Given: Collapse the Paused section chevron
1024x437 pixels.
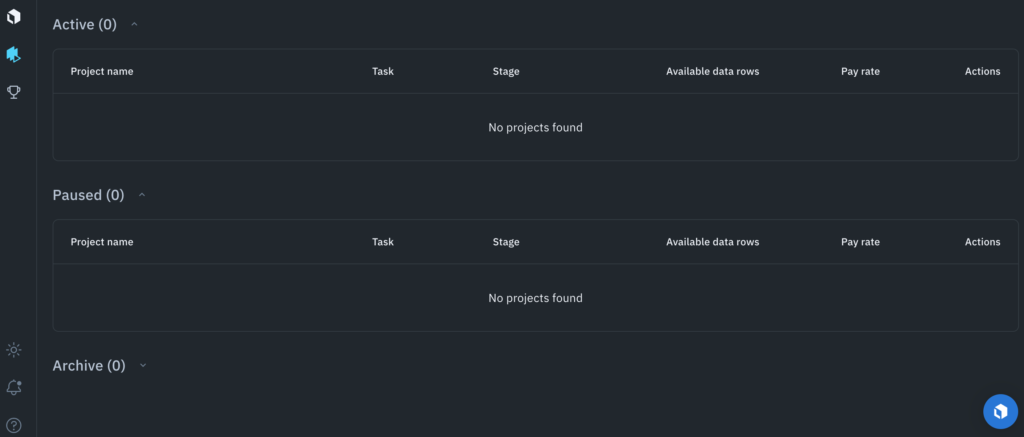Looking at the screenshot, I should click(x=142, y=195).
